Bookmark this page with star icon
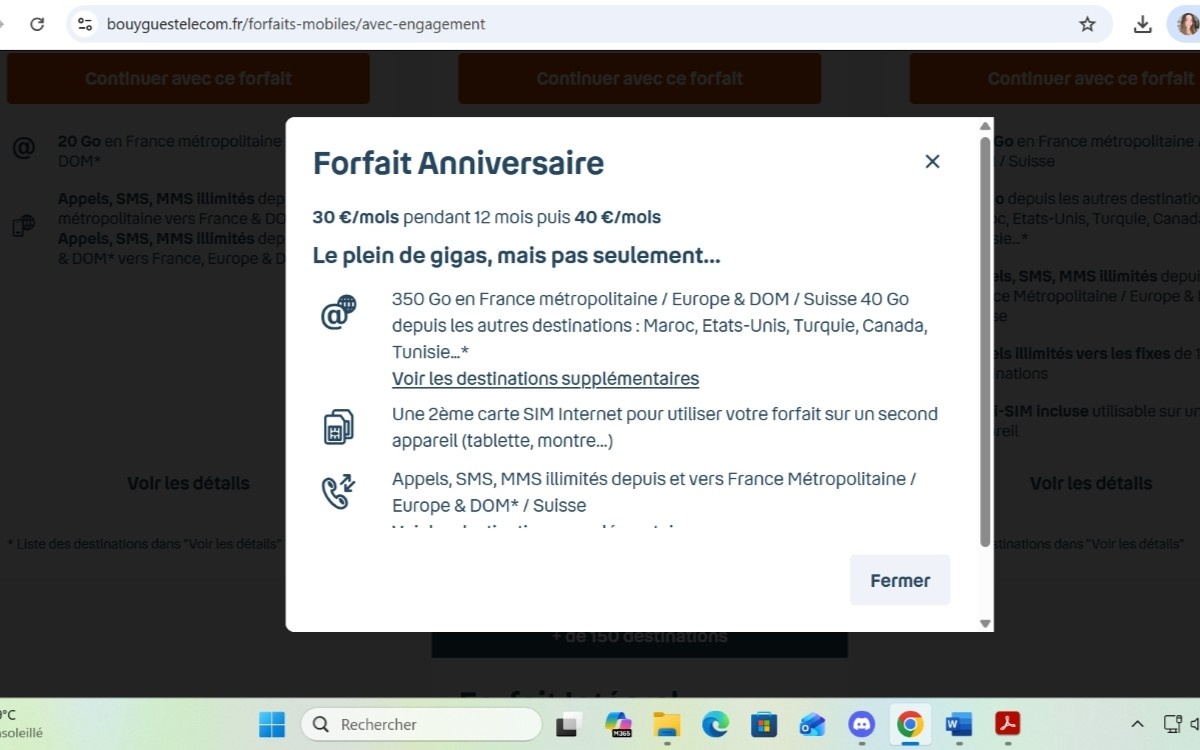 1087,24
